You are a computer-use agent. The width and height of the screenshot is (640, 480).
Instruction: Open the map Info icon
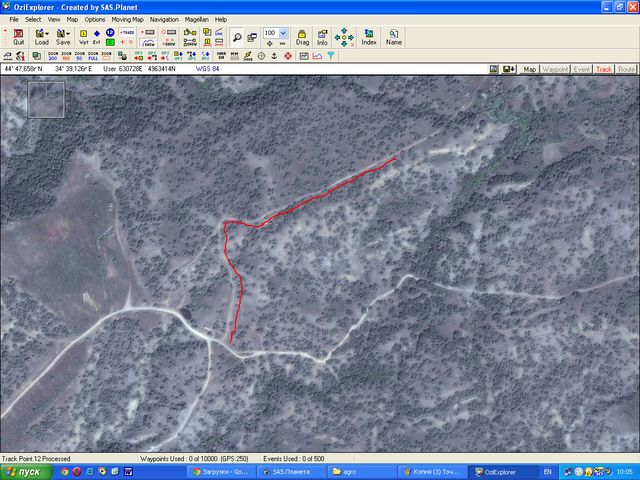coord(322,37)
